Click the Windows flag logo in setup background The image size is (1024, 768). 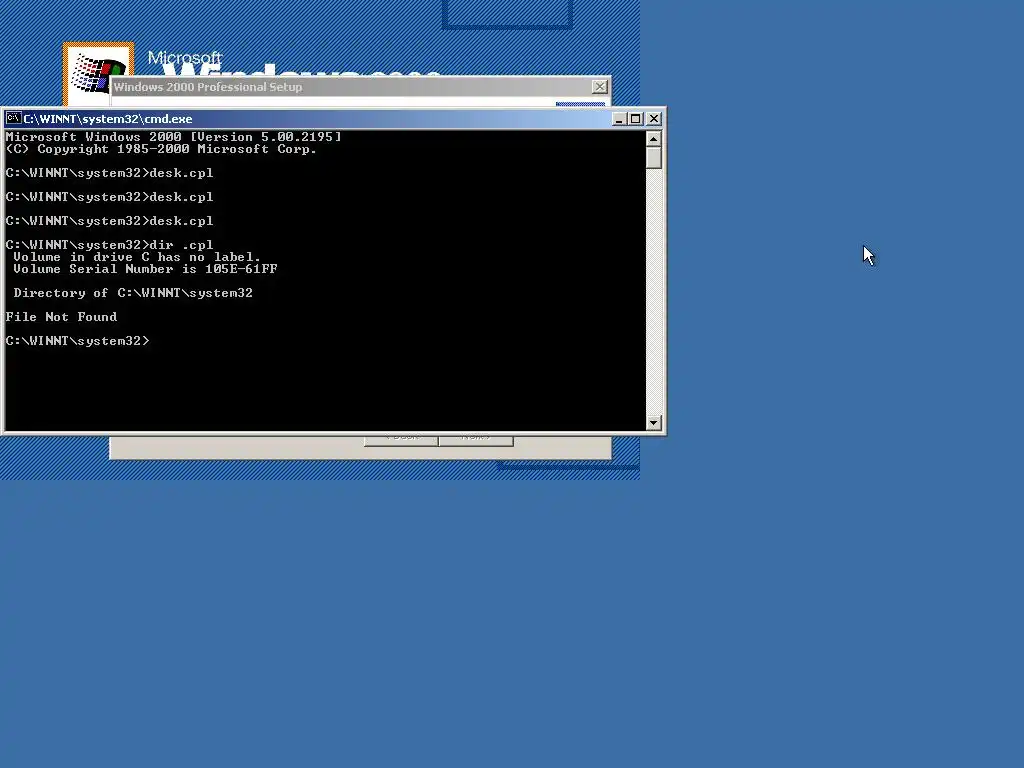point(98,74)
